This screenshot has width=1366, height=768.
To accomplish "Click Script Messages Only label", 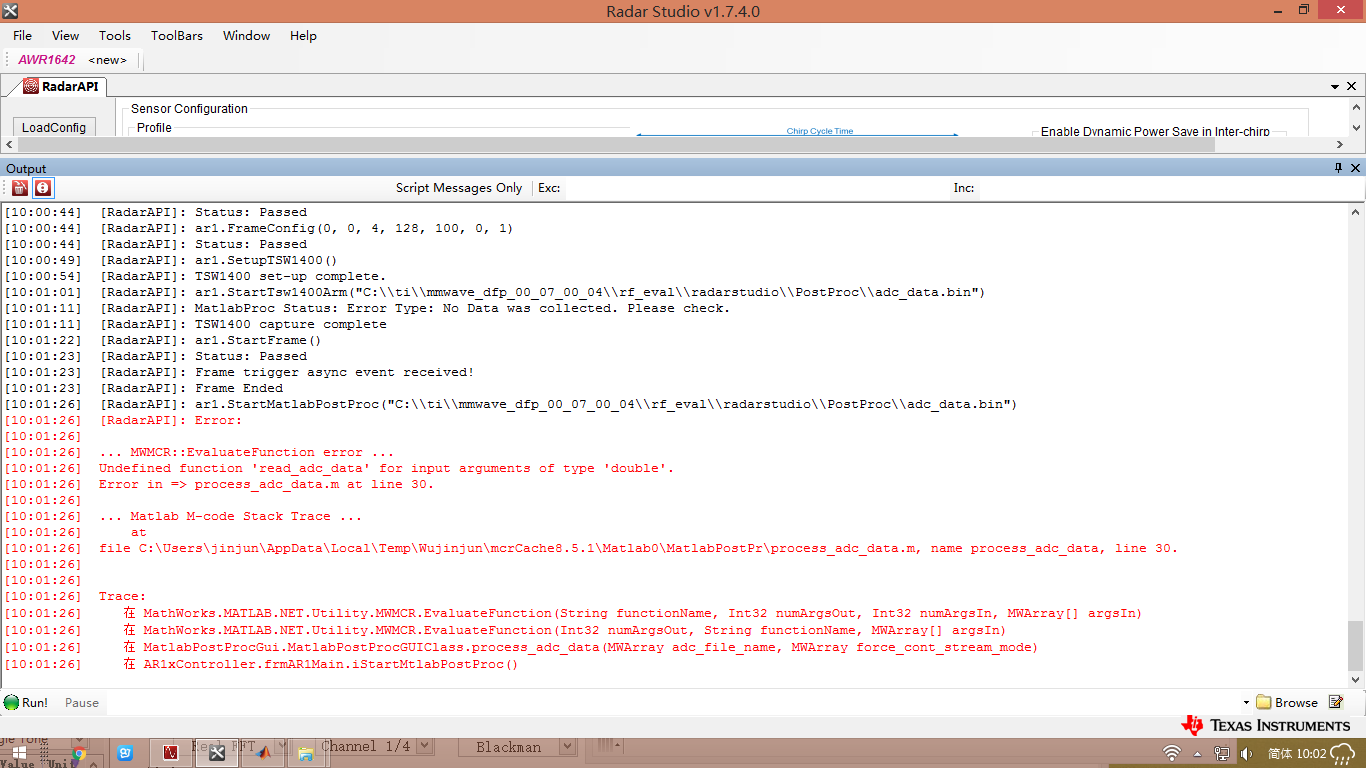I will point(459,187).
